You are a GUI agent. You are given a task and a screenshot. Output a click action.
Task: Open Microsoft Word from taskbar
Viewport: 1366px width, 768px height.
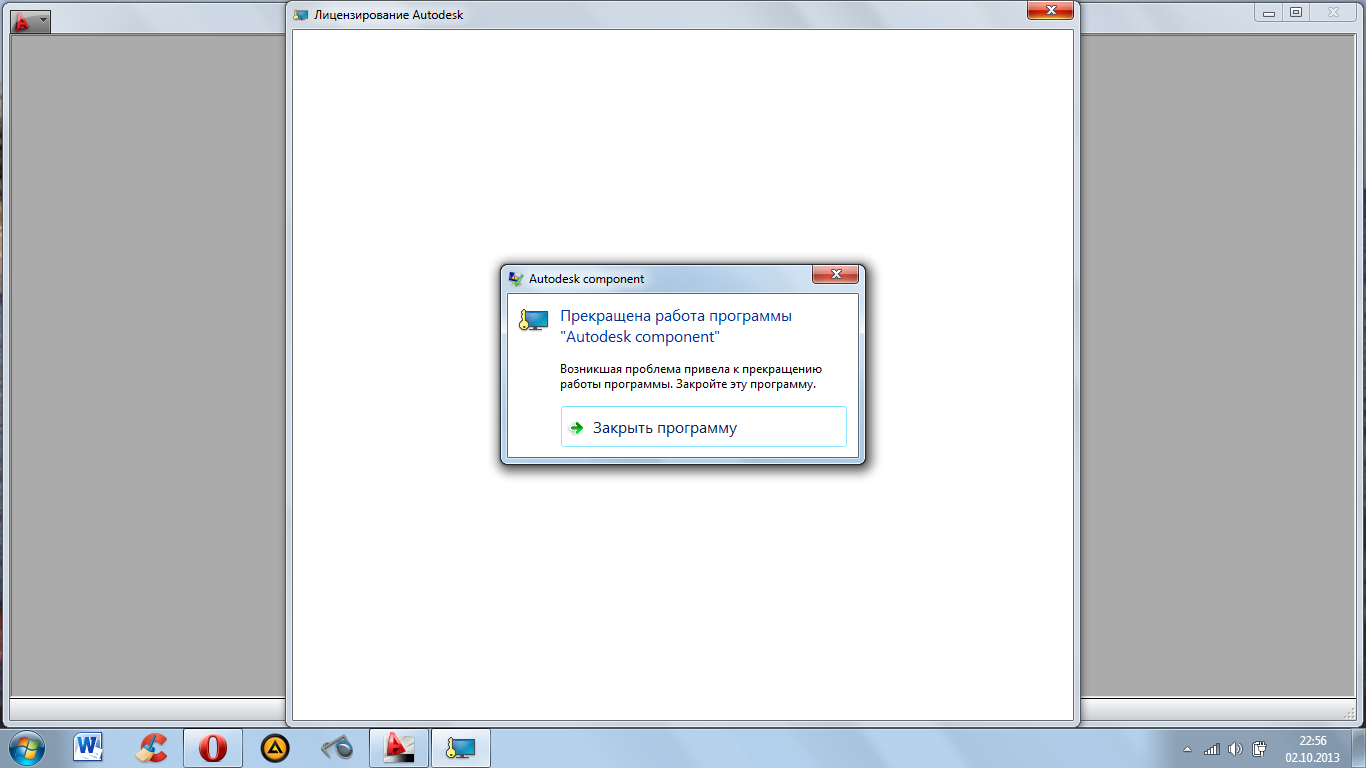[x=89, y=747]
